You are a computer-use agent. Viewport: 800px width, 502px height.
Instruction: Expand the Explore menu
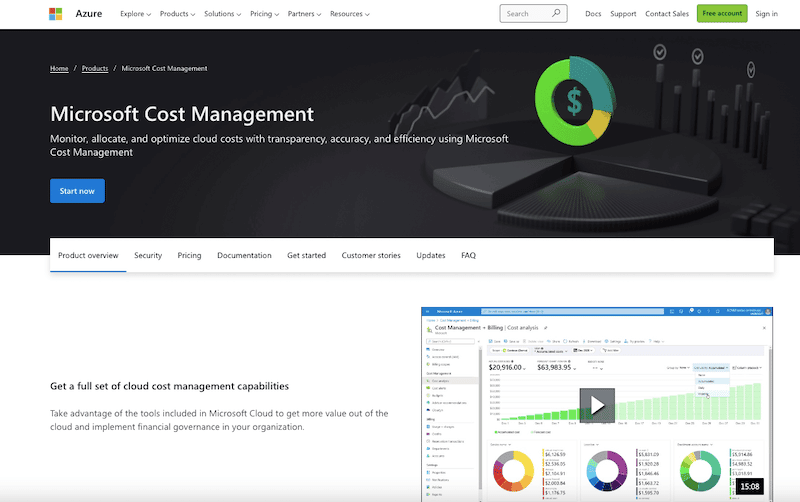[136, 14]
